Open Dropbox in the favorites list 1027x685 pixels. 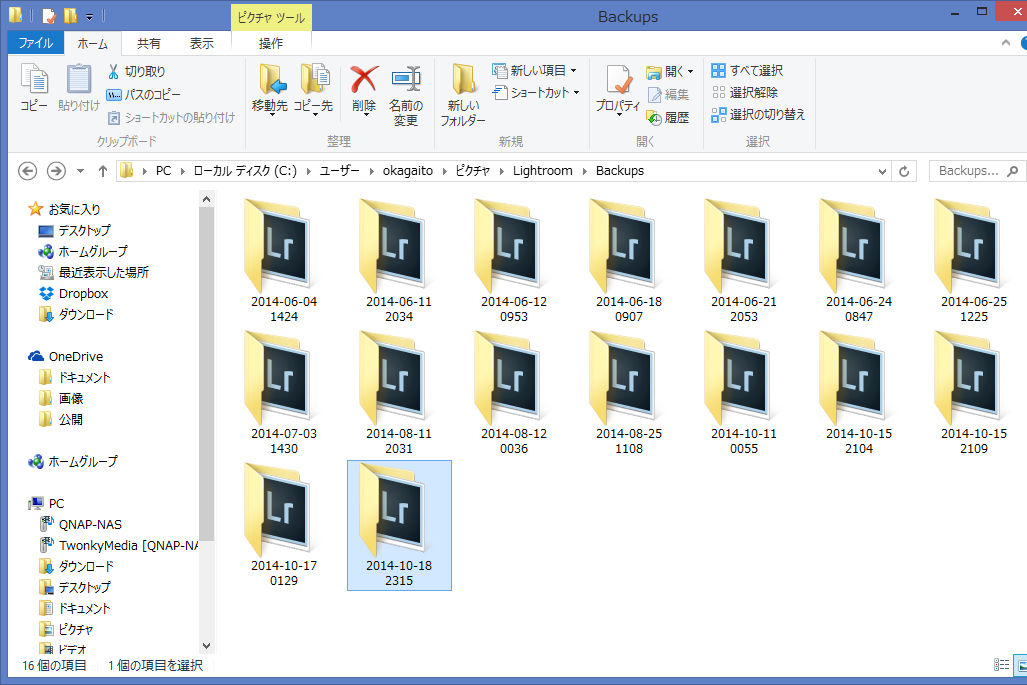(73, 293)
